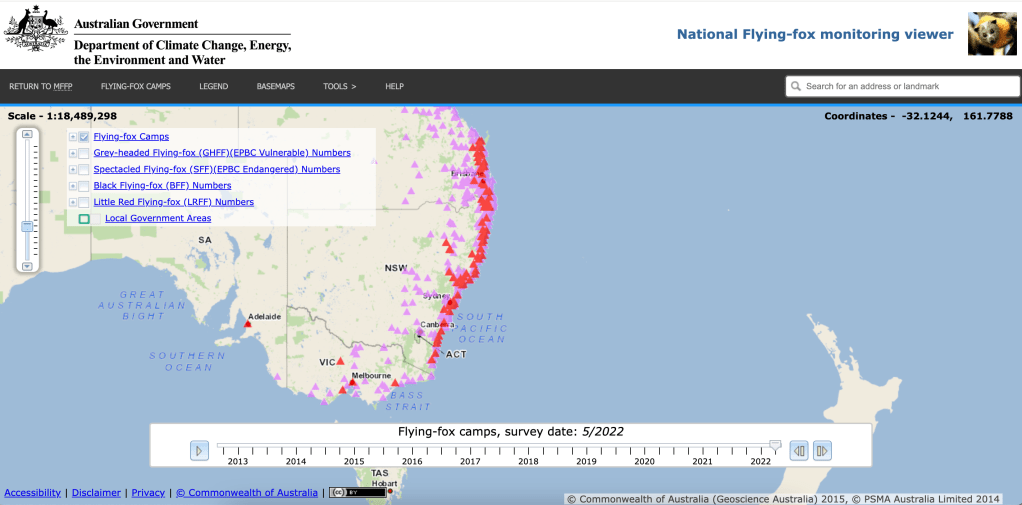The image size is (1022, 505).
Task: Expand the Spectacled Flying-fox layer tree
Action: point(72,170)
